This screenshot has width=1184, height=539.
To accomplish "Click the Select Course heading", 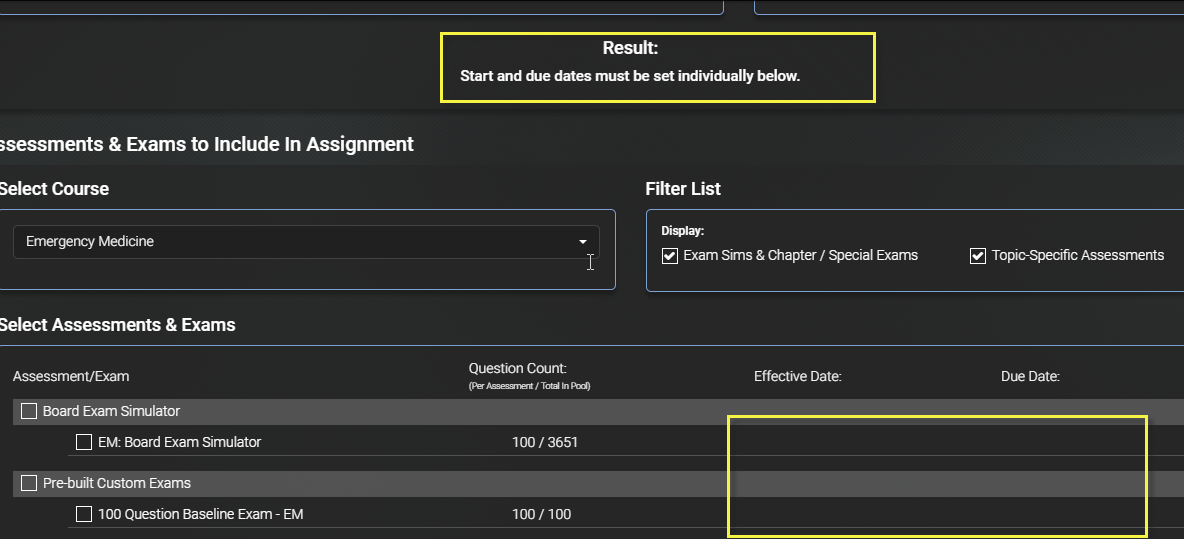I will 54,189.
